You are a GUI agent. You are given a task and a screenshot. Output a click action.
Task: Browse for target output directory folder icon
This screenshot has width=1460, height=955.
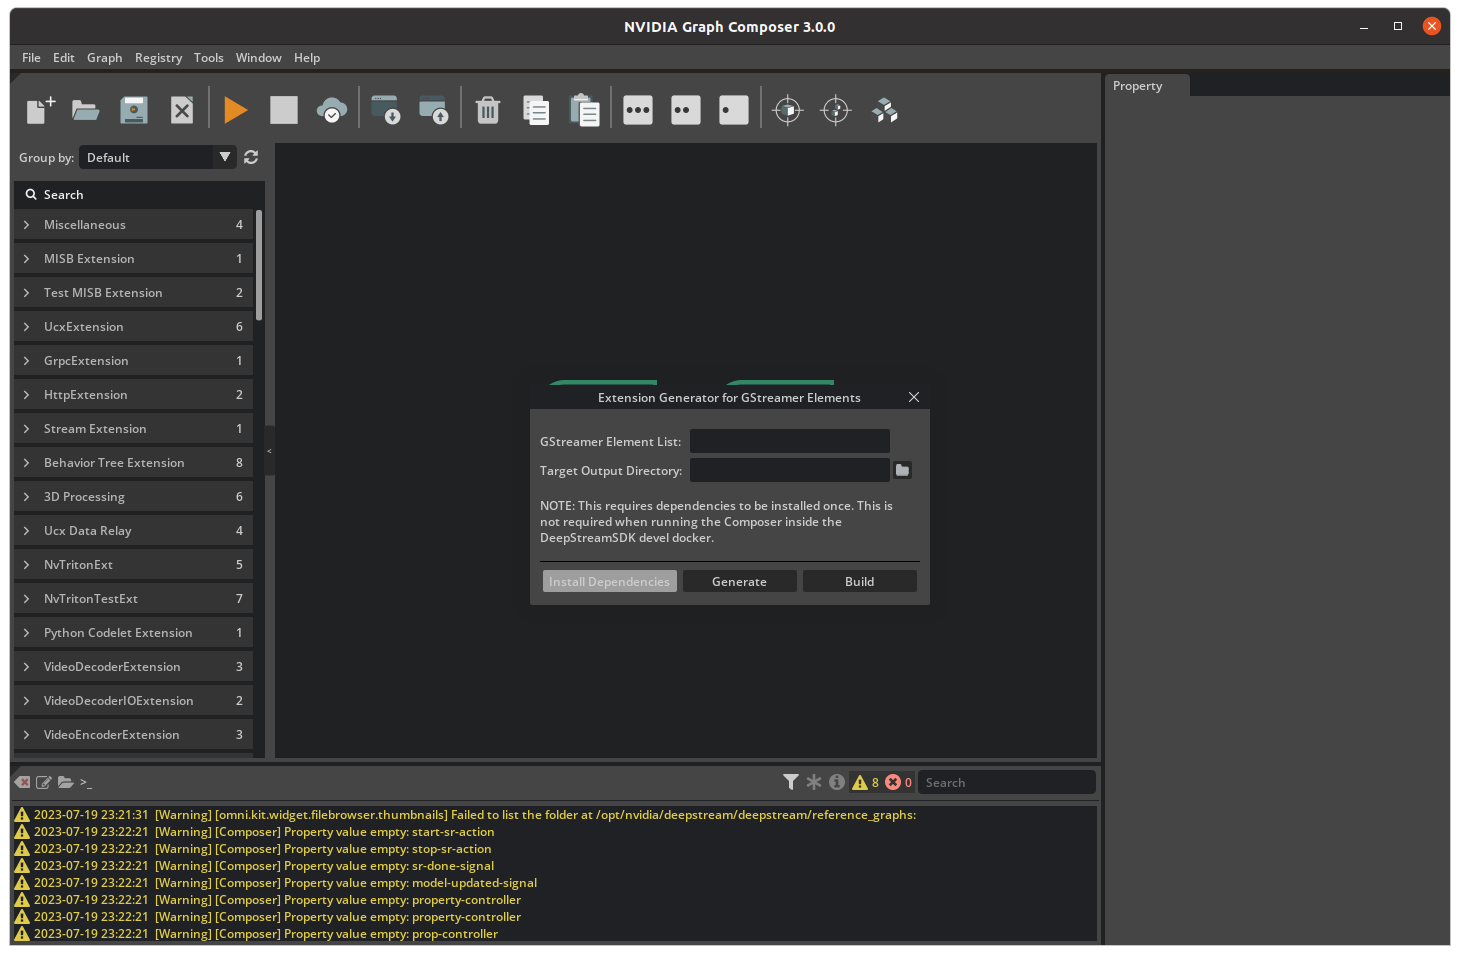coord(902,470)
